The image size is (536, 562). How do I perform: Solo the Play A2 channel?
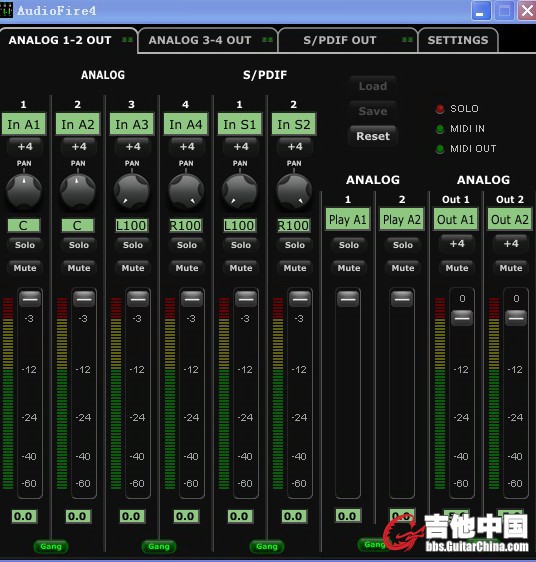point(403,245)
